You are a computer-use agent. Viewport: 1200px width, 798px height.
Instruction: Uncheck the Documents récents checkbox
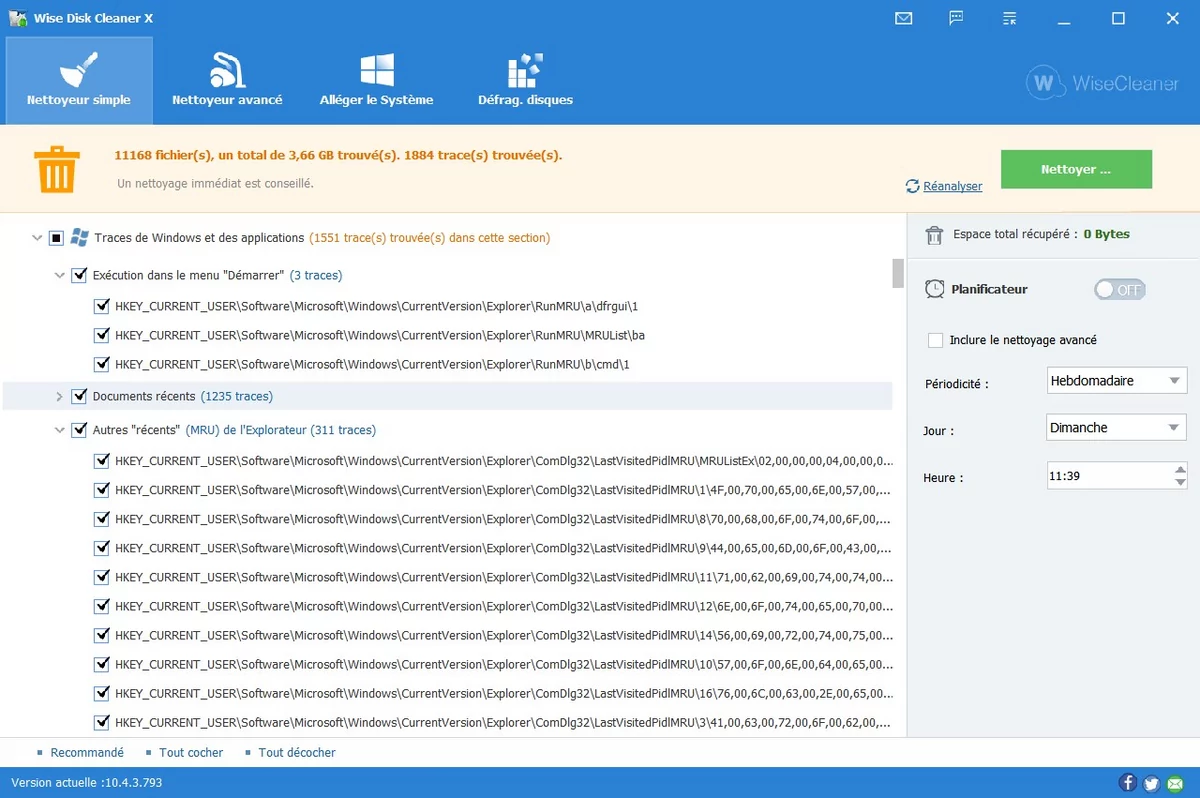[79, 396]
